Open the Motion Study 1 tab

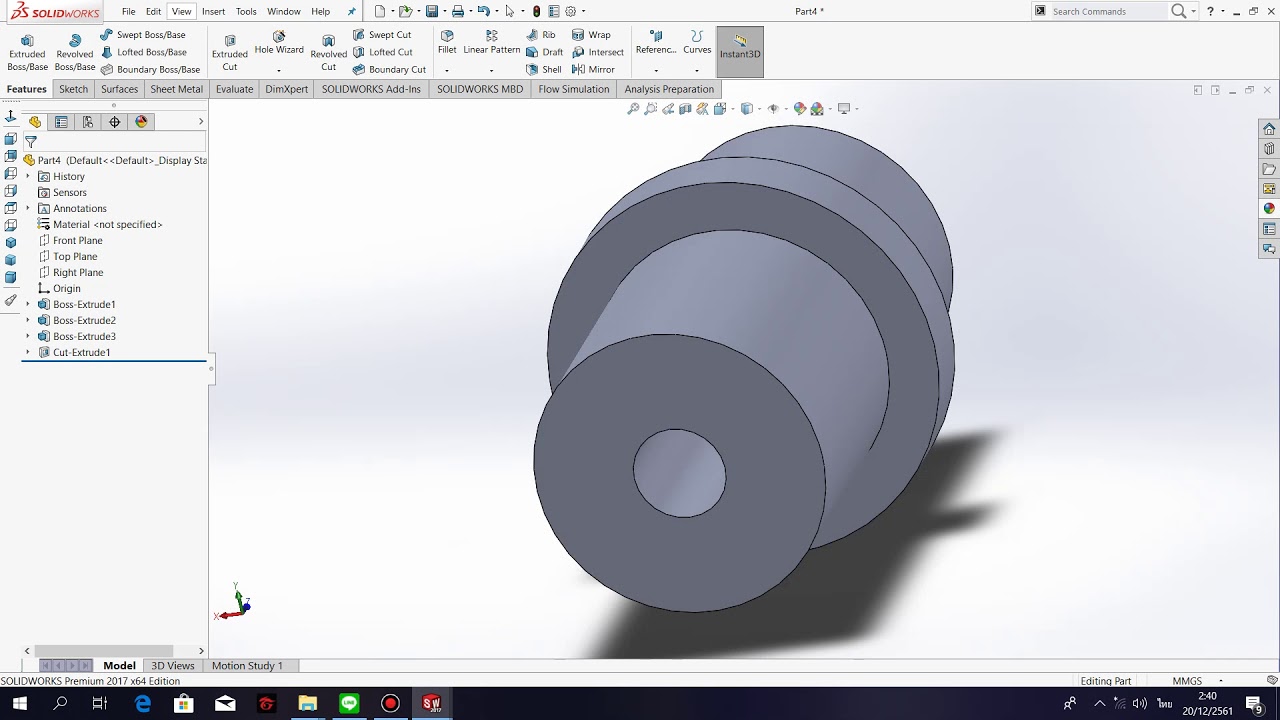click(x=247, y=666)
